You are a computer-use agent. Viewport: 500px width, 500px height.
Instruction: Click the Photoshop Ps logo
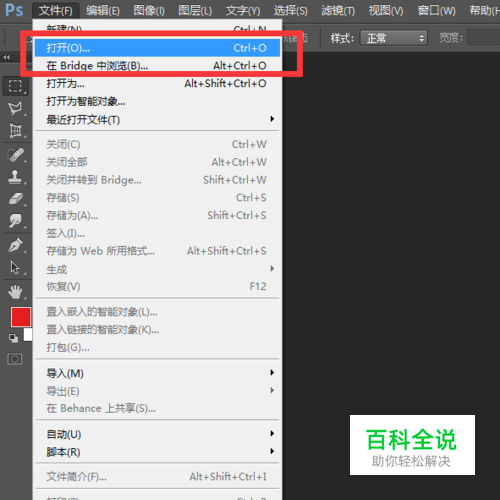(x=14, y=10)
